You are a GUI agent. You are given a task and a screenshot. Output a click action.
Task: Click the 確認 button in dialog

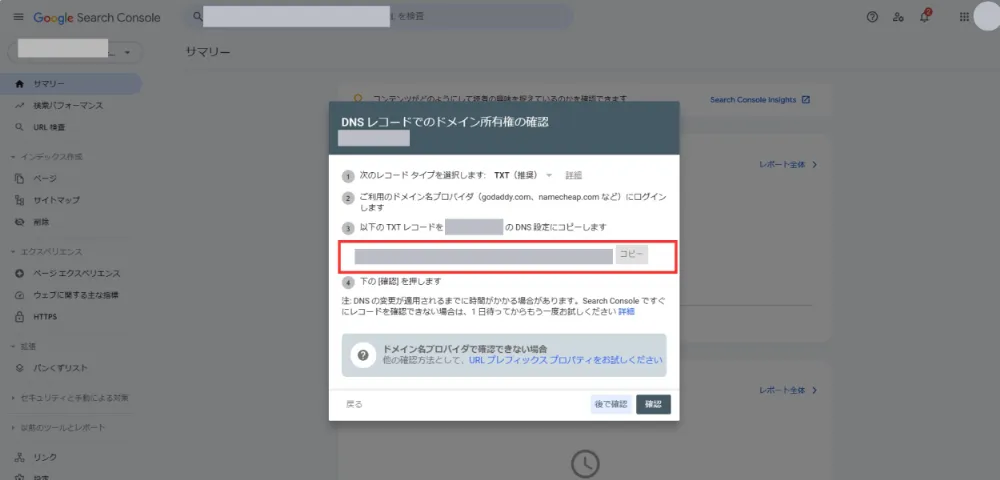point(653,404)
